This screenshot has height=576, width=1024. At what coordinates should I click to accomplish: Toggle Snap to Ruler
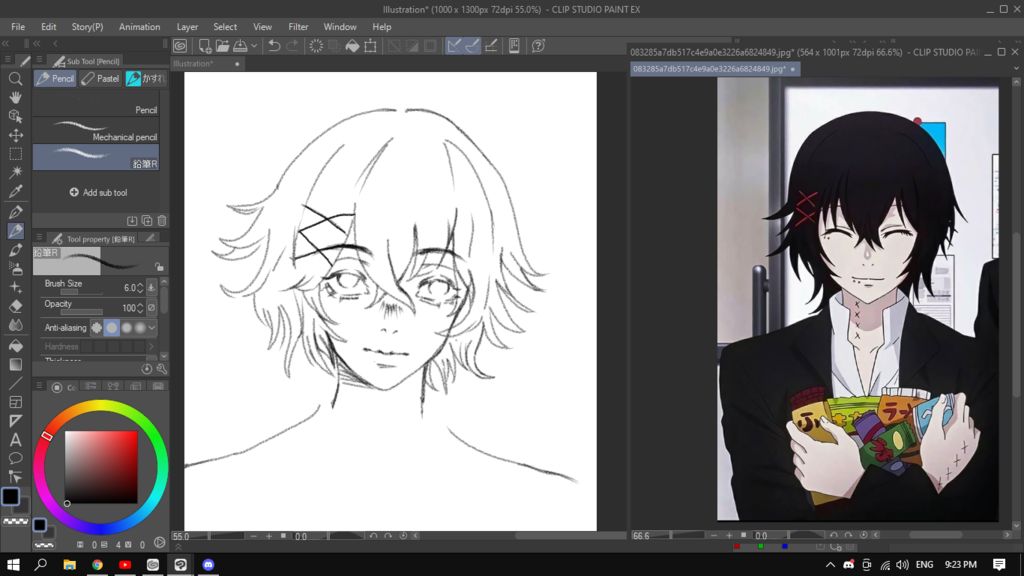(454, 46)
